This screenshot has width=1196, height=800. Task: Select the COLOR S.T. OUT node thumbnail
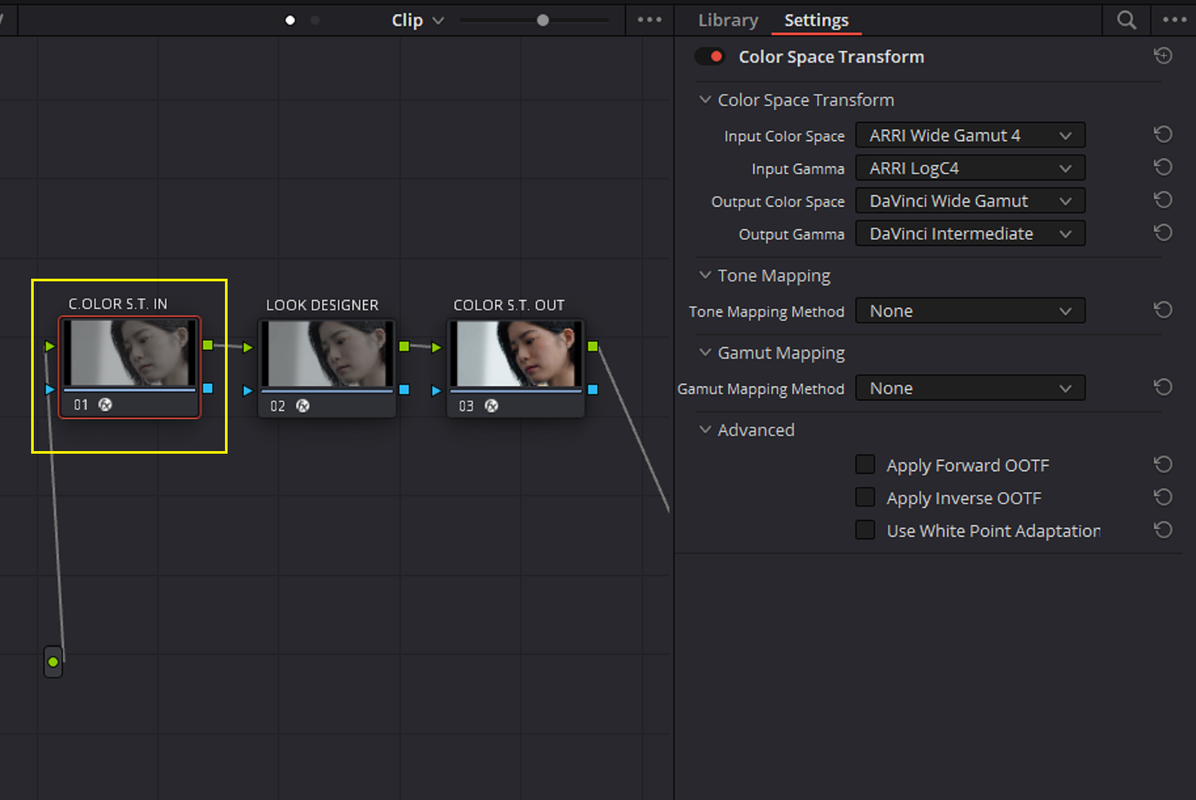pyautogui.click(x=516, y=353)
